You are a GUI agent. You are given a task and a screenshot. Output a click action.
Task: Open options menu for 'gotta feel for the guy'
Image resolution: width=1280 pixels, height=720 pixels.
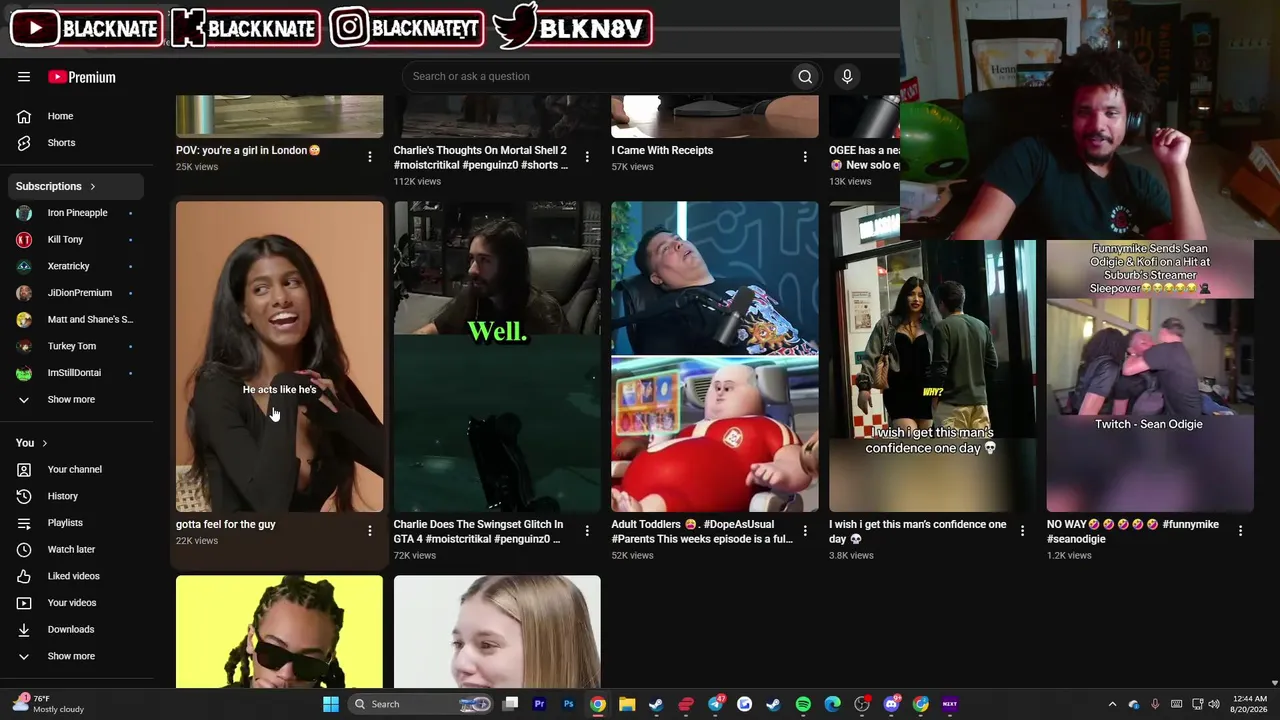point(370,531)
